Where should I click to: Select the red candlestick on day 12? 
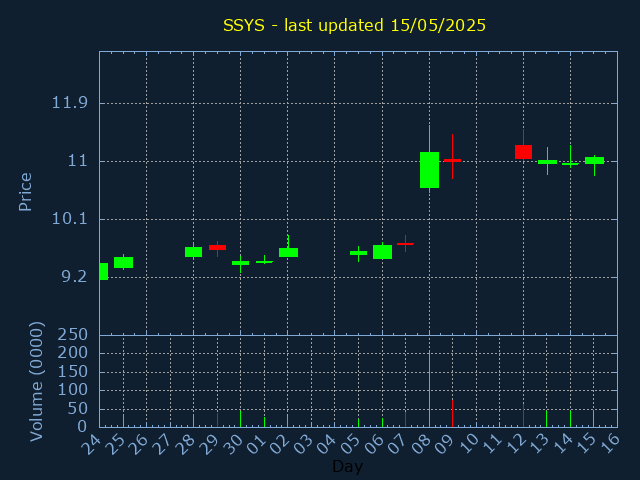(x=523, y=152)
